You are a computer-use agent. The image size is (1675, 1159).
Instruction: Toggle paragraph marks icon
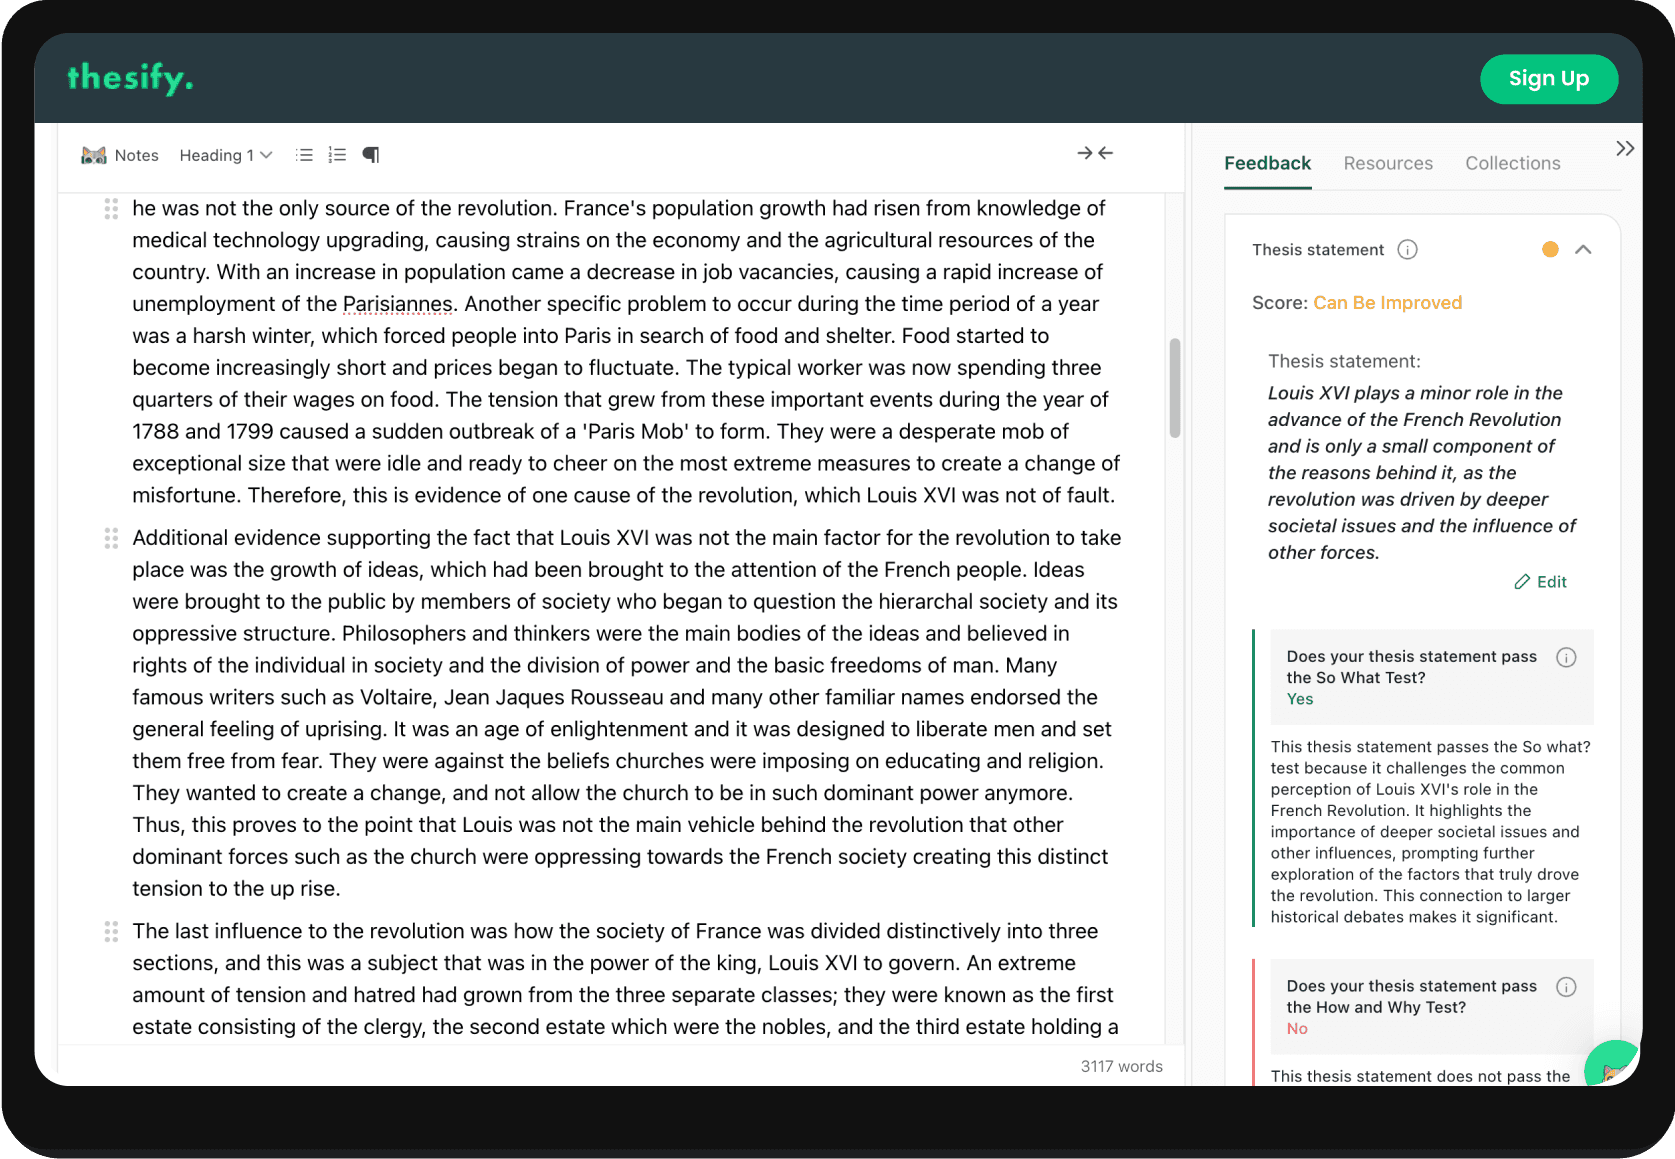pyautogui.click(x=371, y=155)
